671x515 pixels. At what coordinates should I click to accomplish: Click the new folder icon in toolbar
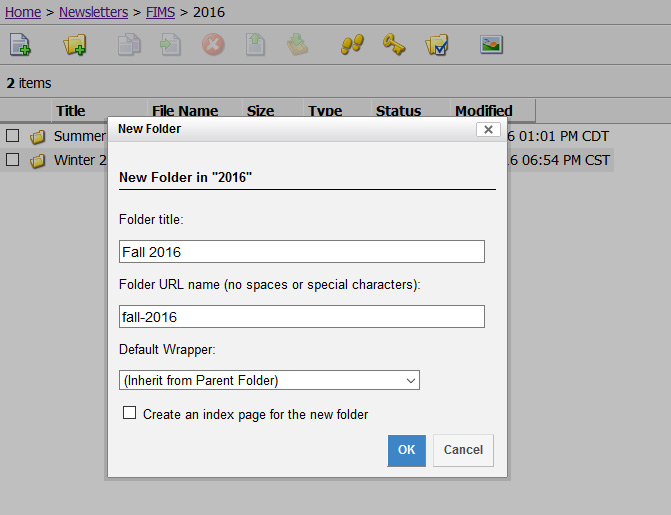point(74,45)
